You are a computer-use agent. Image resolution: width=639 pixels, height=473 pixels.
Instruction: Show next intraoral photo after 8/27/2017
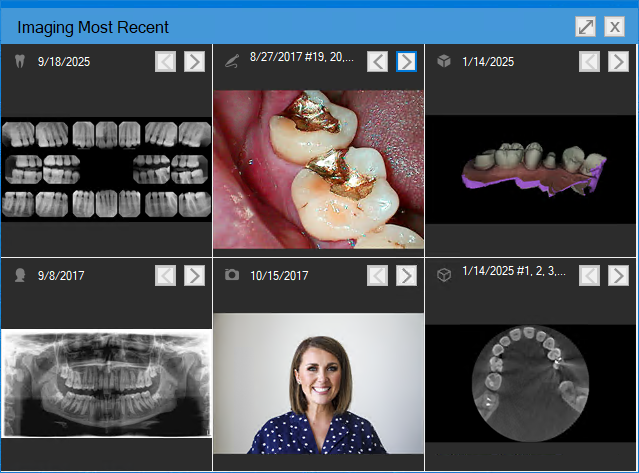pyautogui.click(x=406, y=62)
